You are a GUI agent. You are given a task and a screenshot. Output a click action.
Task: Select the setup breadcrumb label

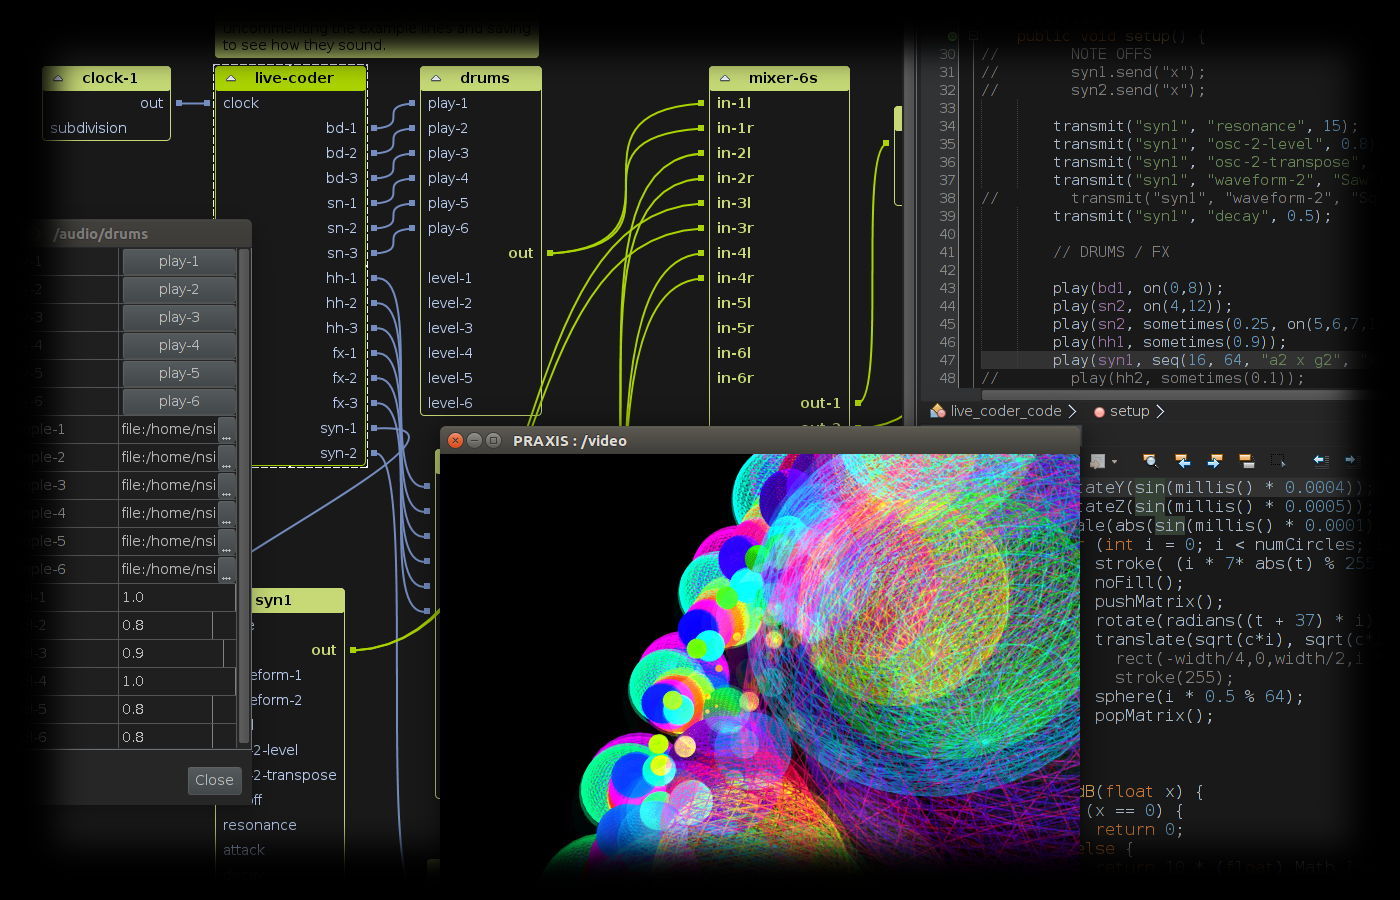click(1129, 411)
